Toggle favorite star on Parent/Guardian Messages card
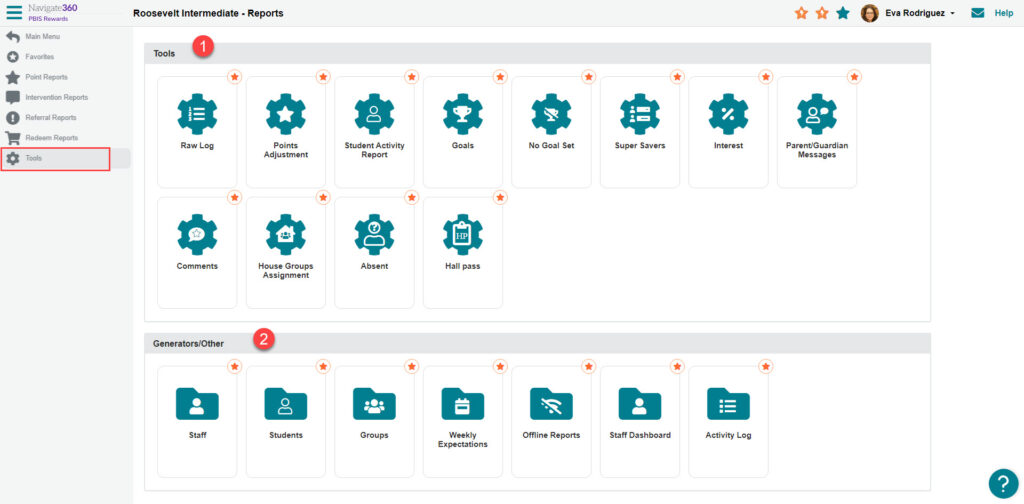 pyautogui.click(x=854, y=77)
